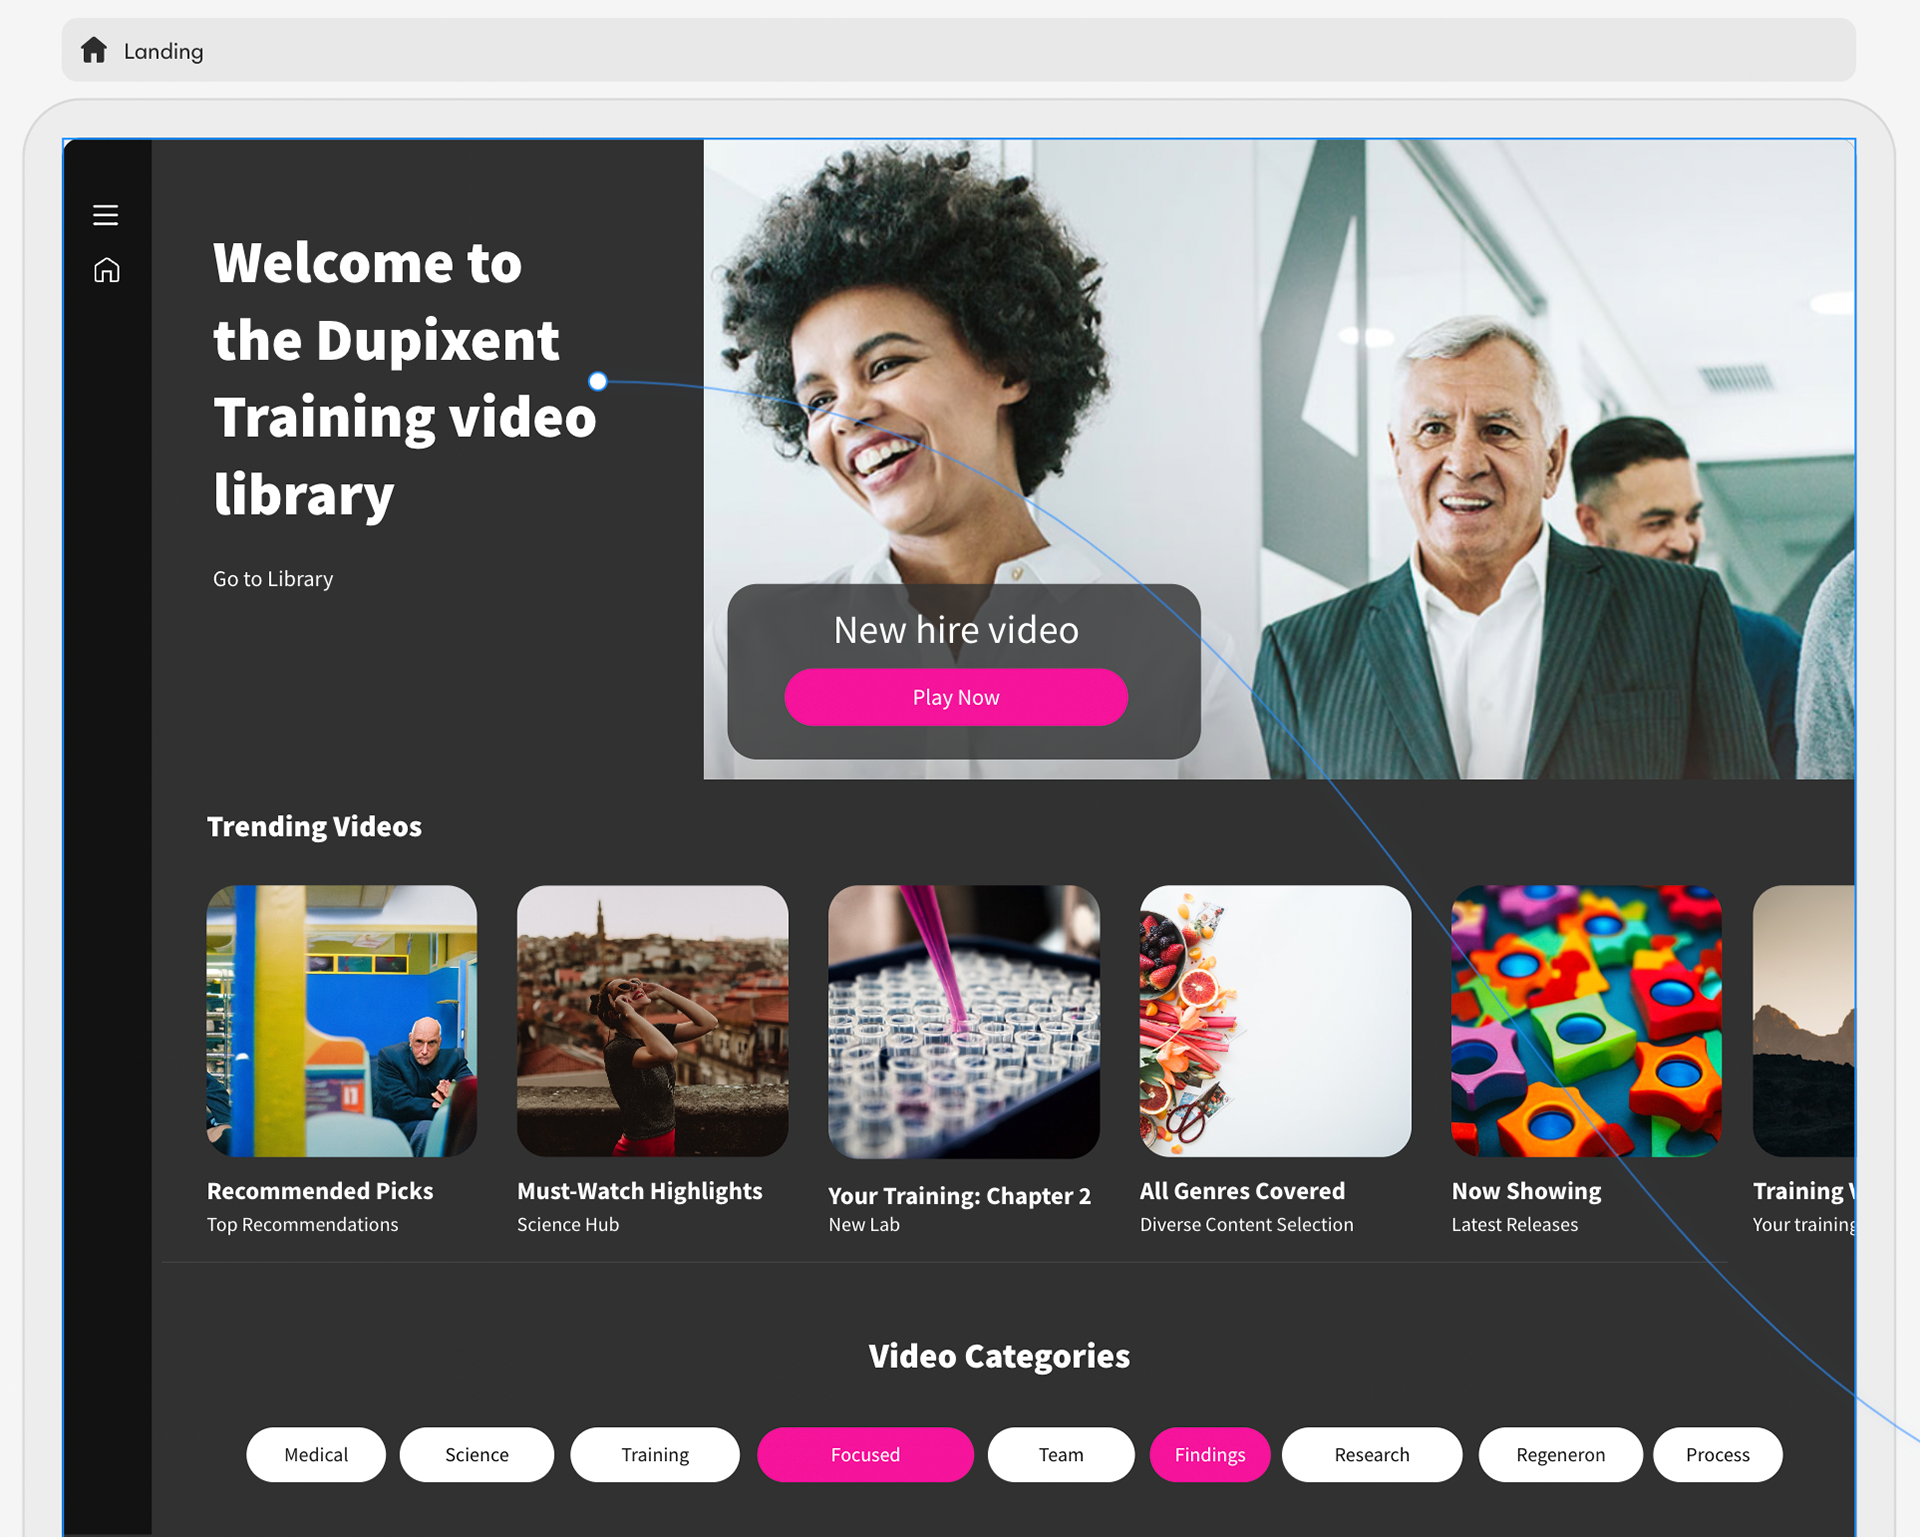Viewport: 1920px width, 1537px height.
Task: Select the prototype connection handle circle
Action: [597, 381]
